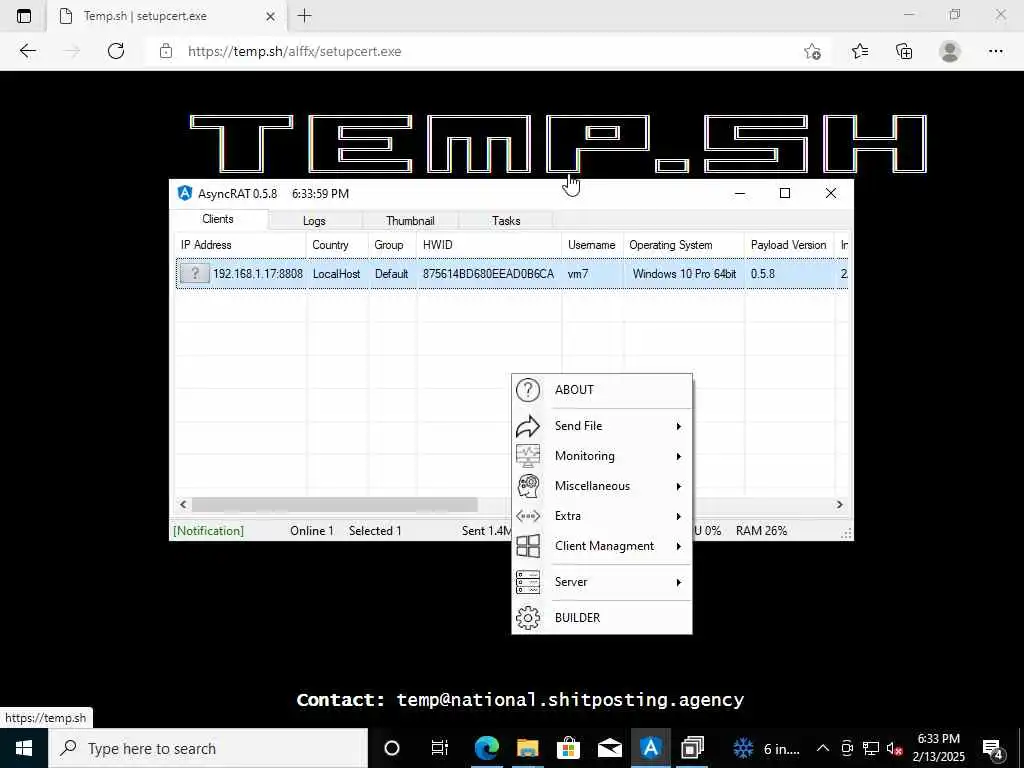Open Microsoft Store from the taskbar
Viewport: 1024px width, 768px height.
tap(569, 748)
